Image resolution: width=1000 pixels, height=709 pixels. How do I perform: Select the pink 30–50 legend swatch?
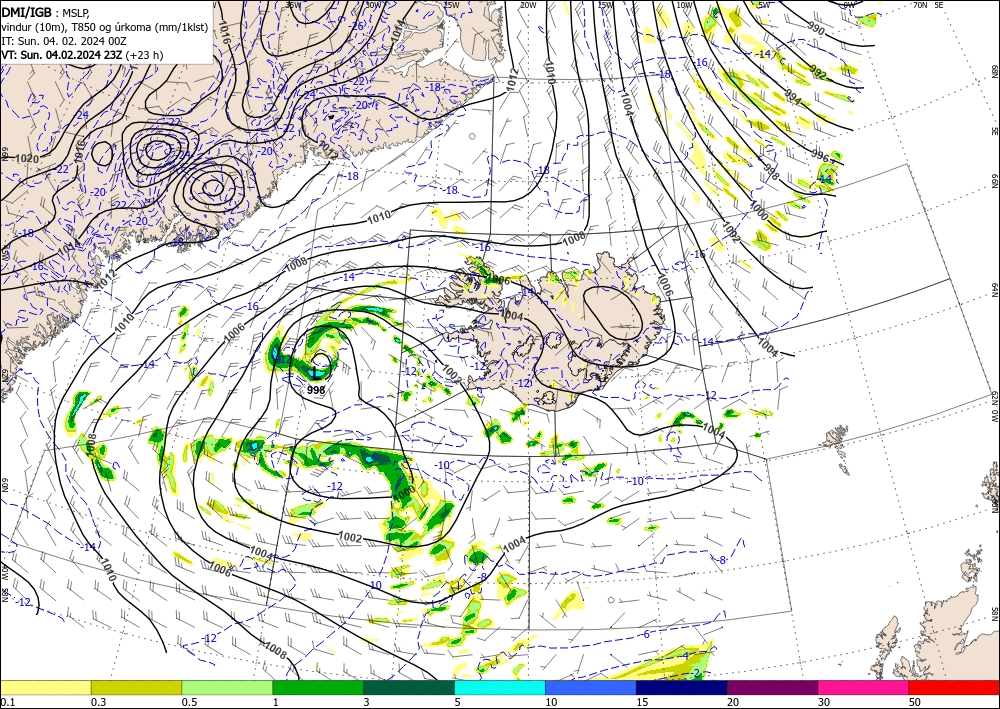click(x=864, y=687)
